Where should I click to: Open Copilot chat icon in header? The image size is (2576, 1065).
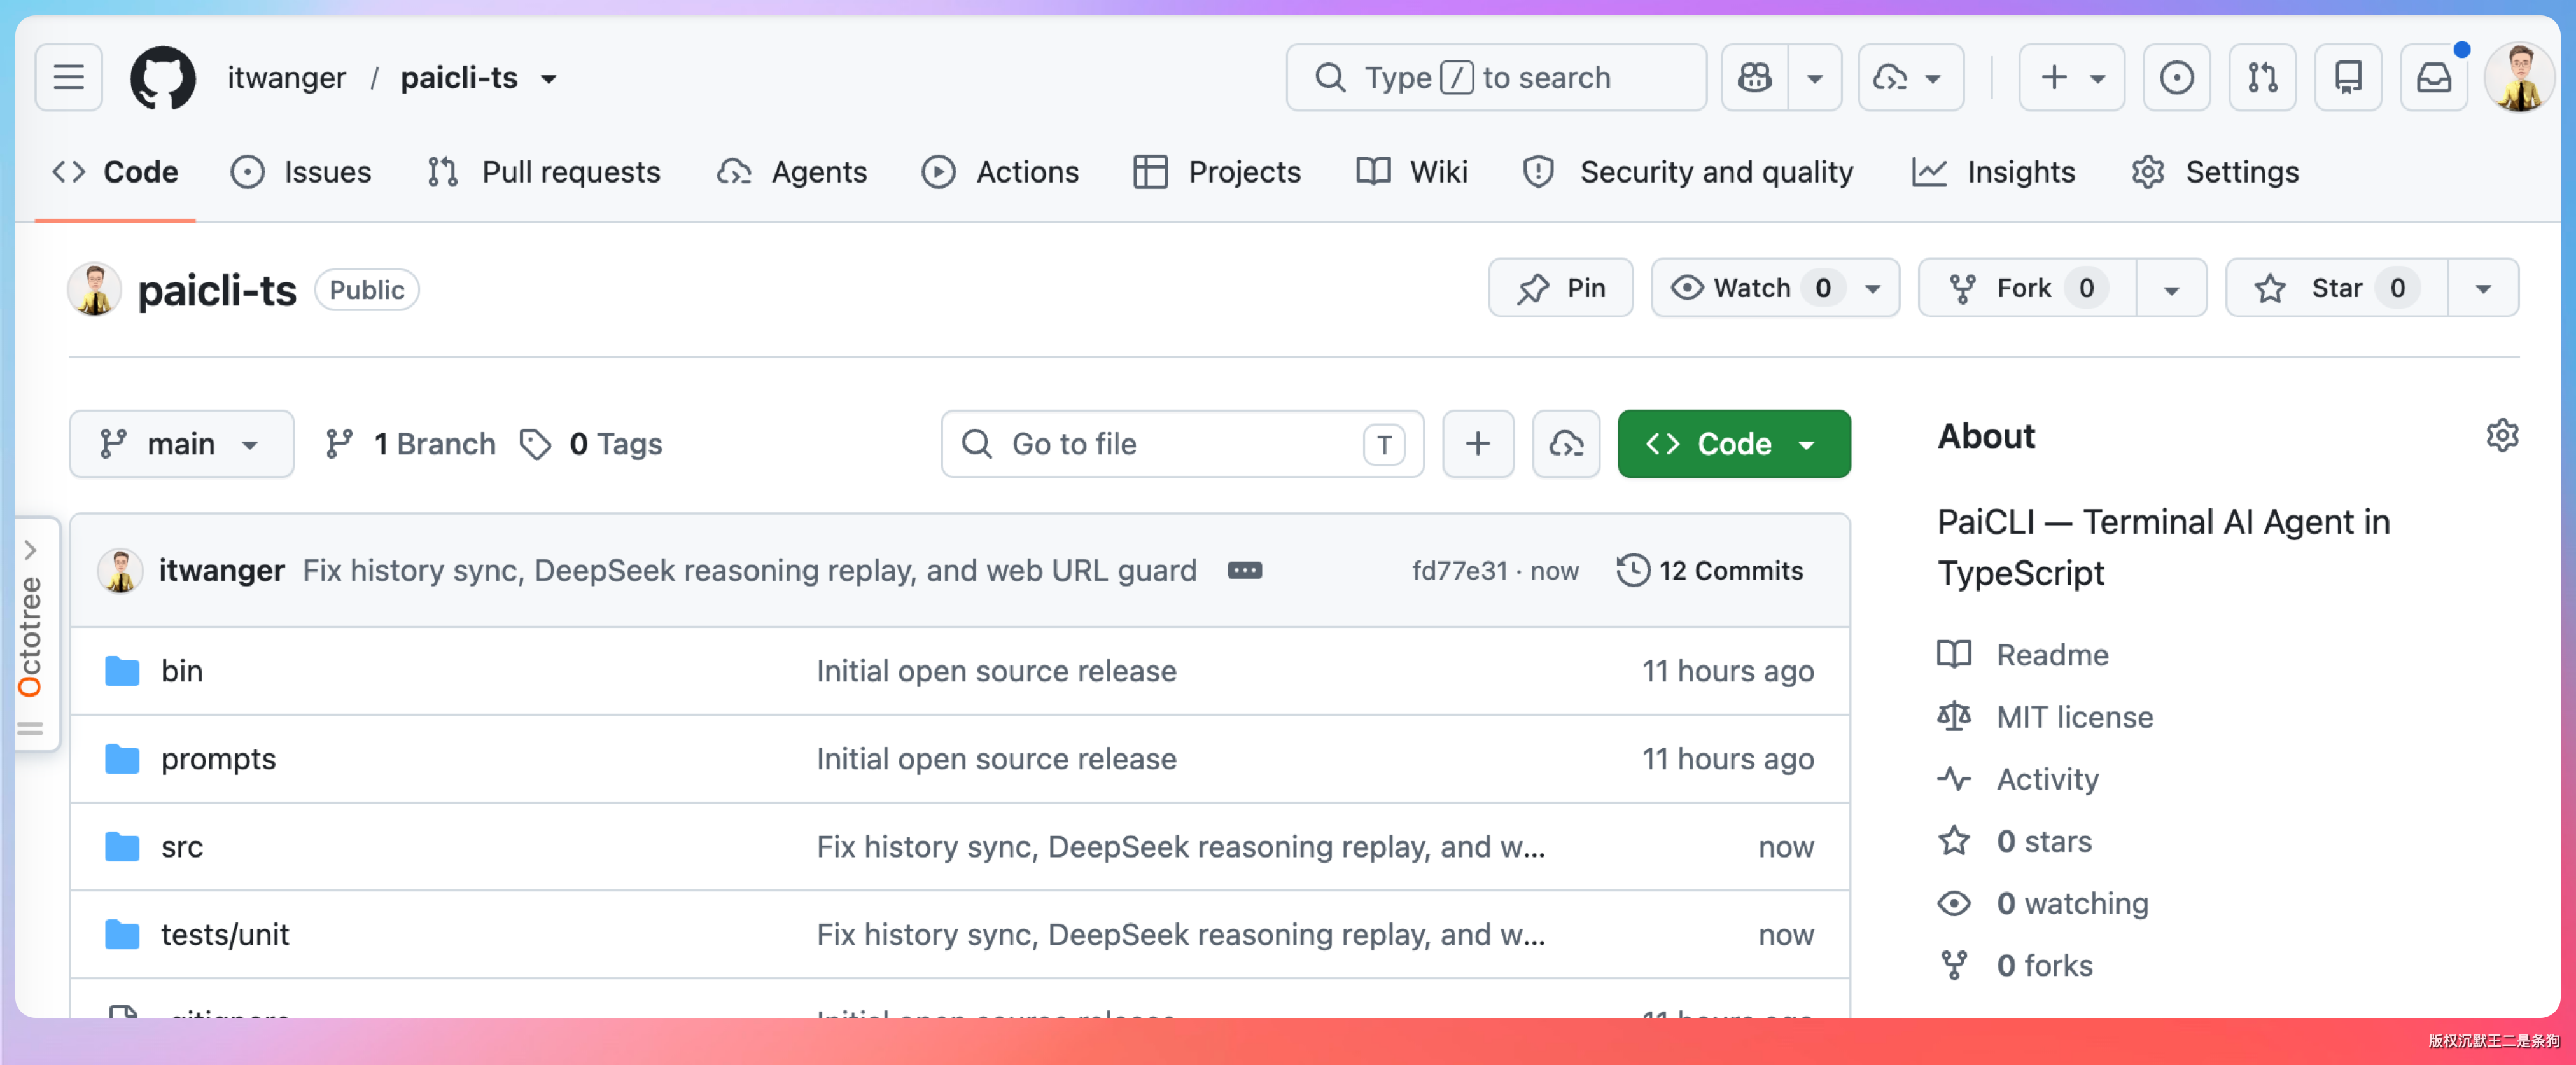1754,77
